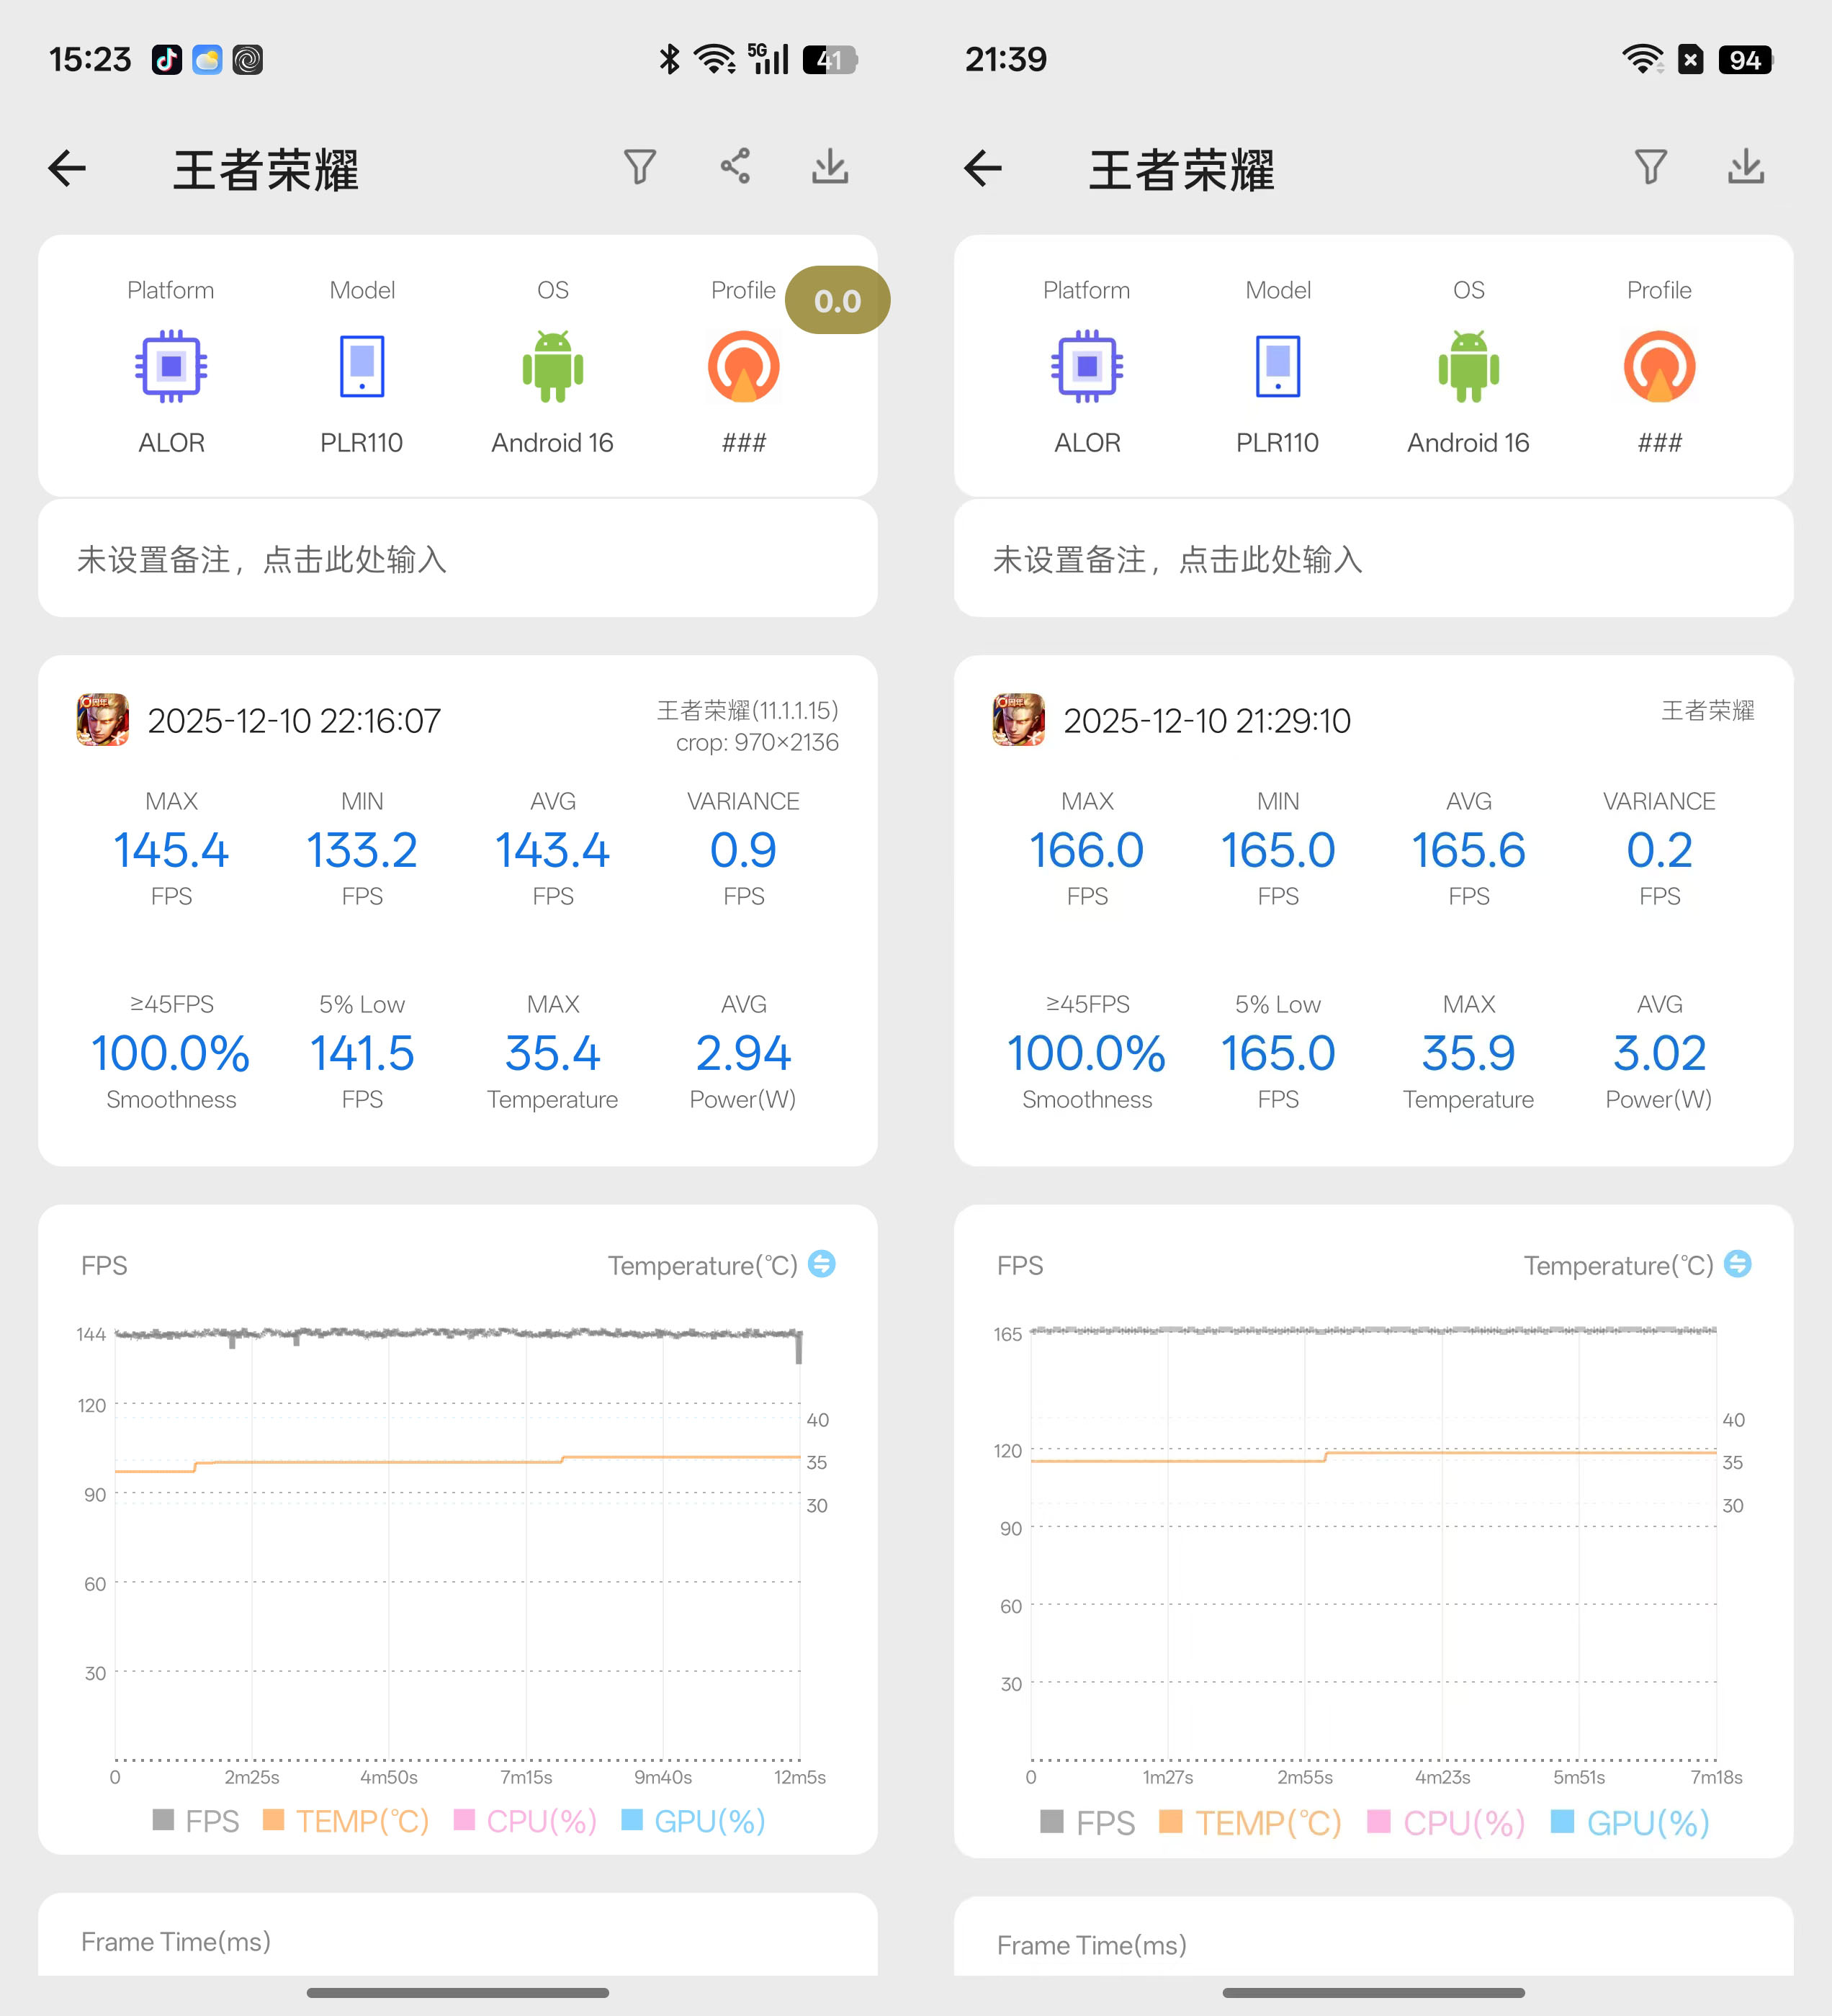Viewport: 1832px width, 2016px height.
Task: Download the left report via download icon
Action: pyautogui.click(x=830, y=166)
